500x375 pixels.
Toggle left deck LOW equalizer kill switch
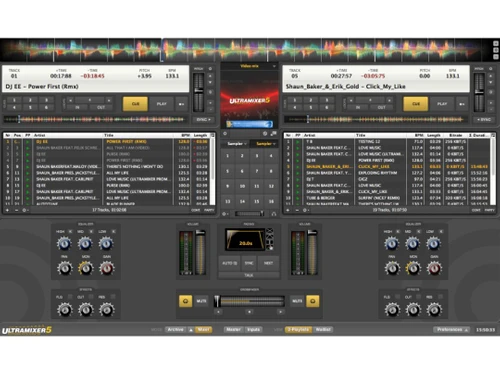tap(113, 231)
